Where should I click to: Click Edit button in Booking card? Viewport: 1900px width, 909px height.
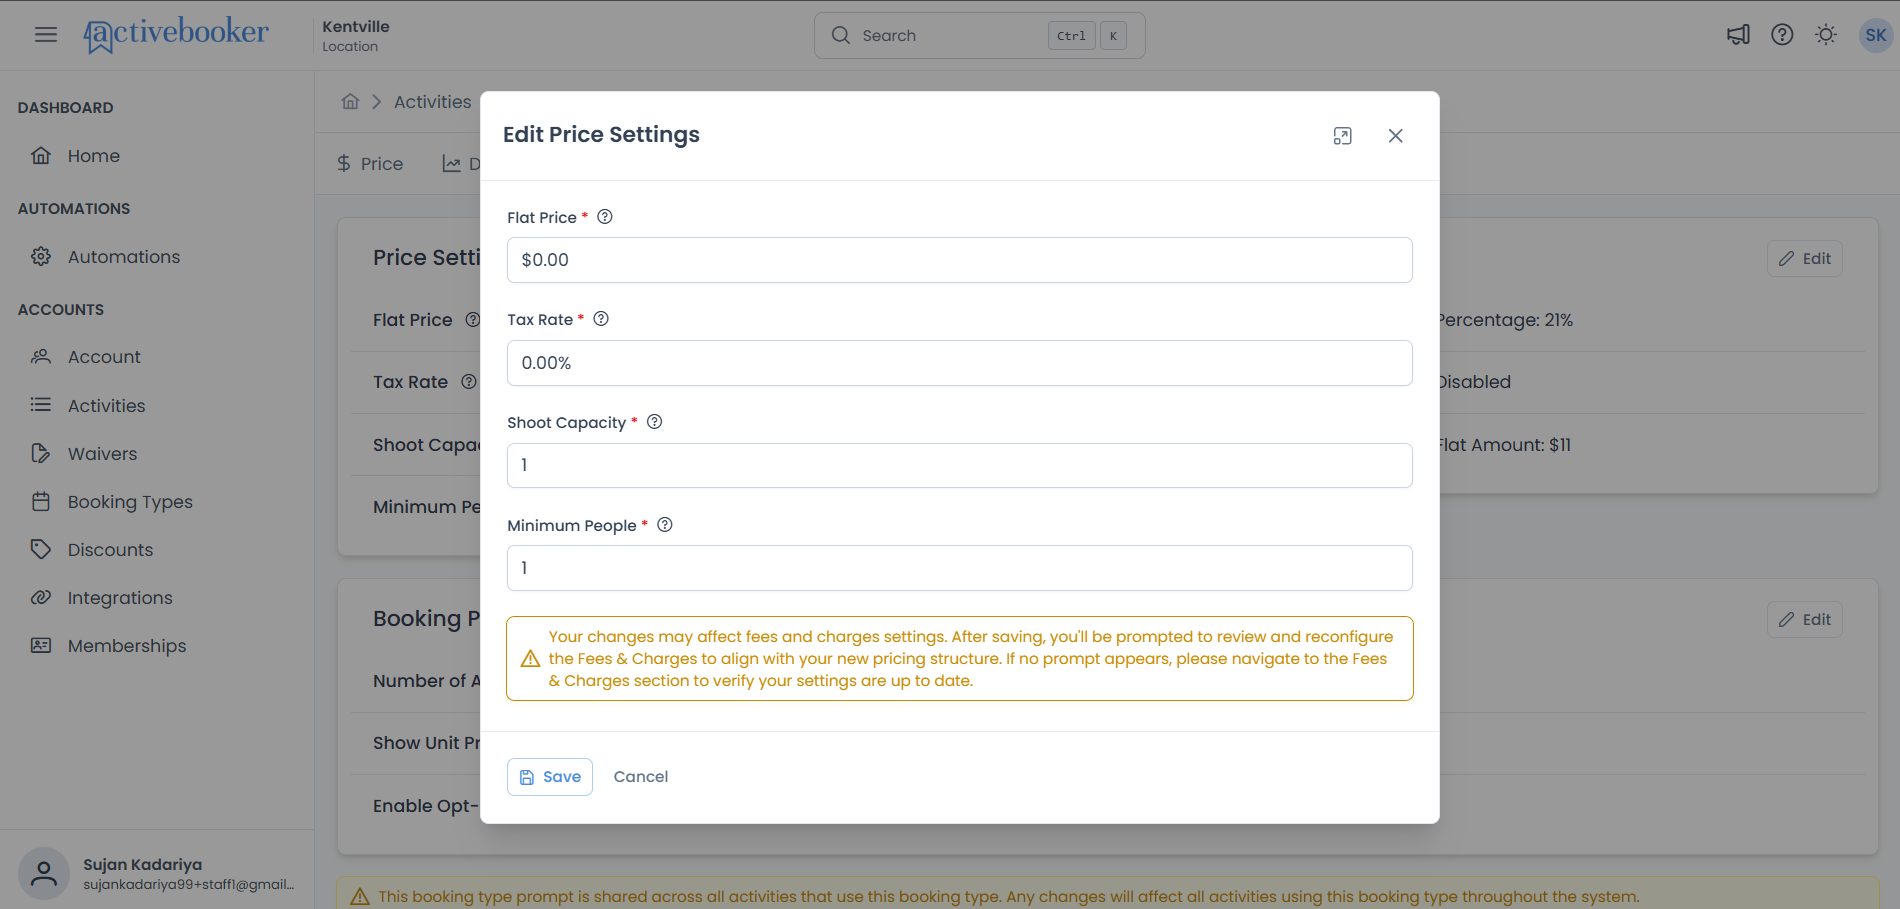point(1805,619)
